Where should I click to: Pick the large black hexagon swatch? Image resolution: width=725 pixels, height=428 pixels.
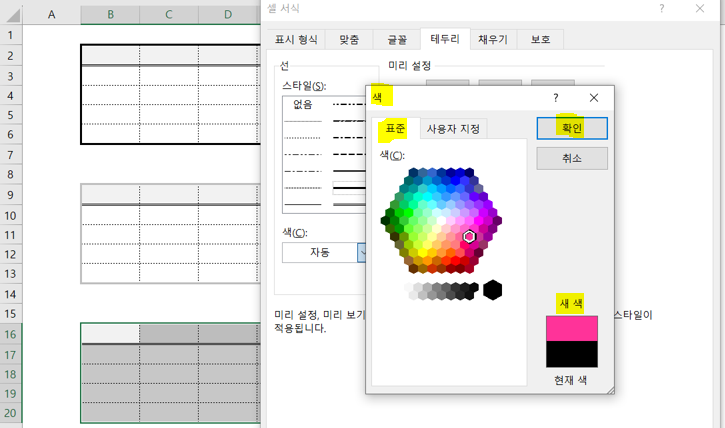(492, 290)
